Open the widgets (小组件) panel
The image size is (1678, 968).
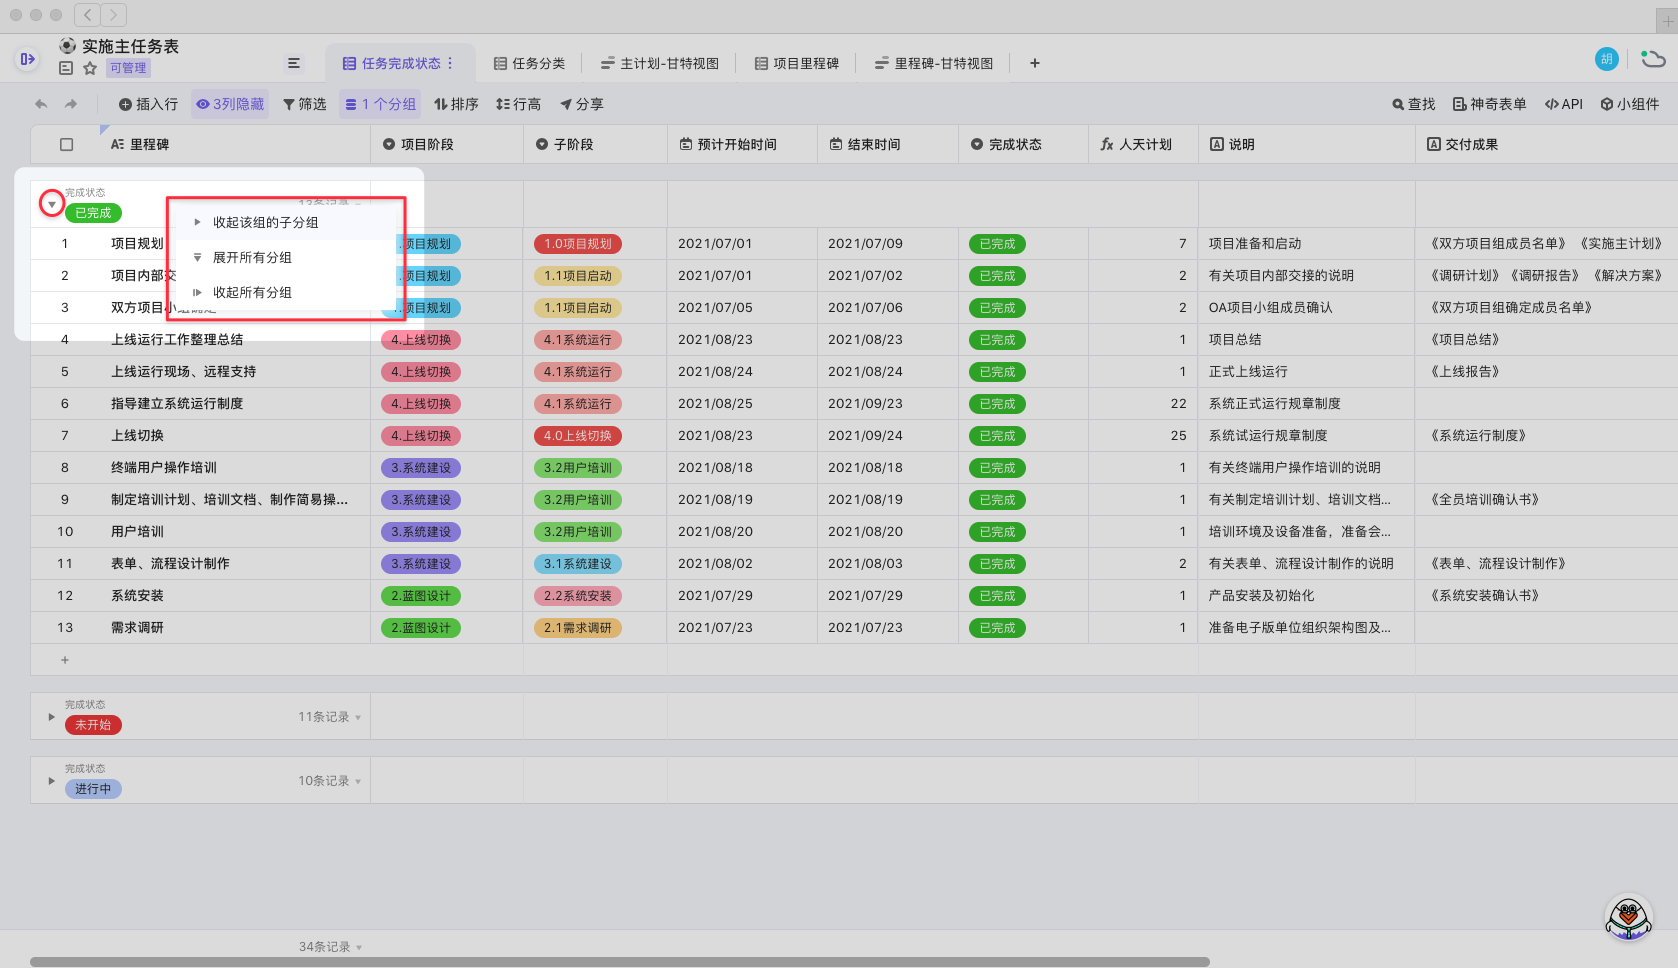coord(1629,104)
